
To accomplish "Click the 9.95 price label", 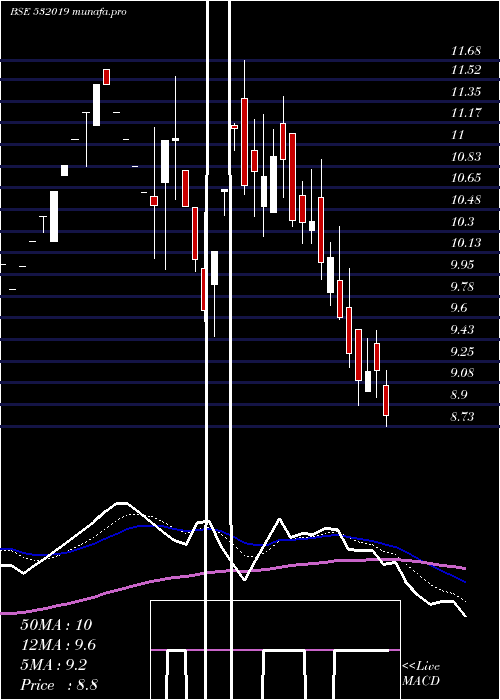I will coord(462,265).
